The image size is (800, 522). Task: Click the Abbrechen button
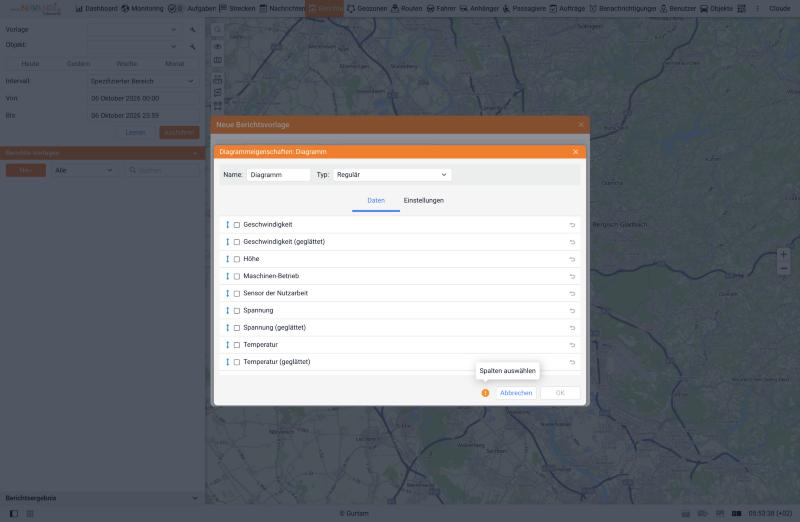coord(516,393)
